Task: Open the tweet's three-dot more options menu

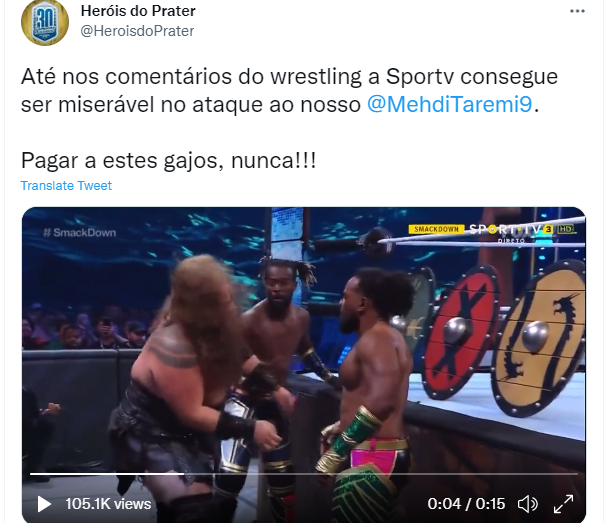Action: tap(577, 11)
